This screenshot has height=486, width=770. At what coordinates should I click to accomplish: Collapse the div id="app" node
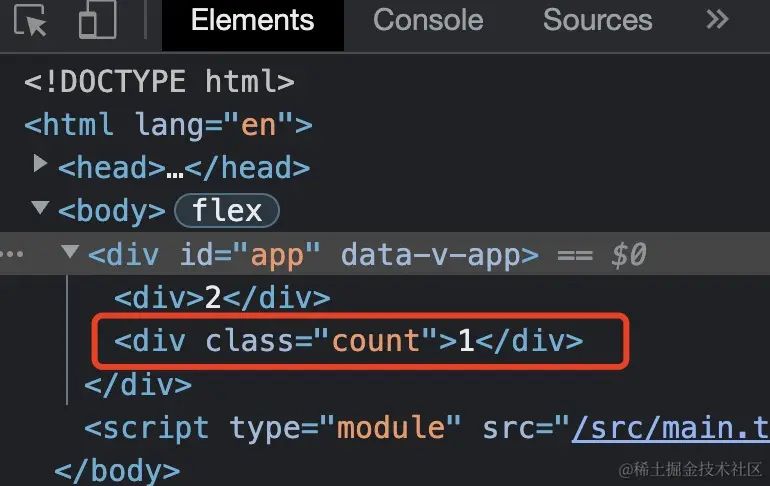70,251
